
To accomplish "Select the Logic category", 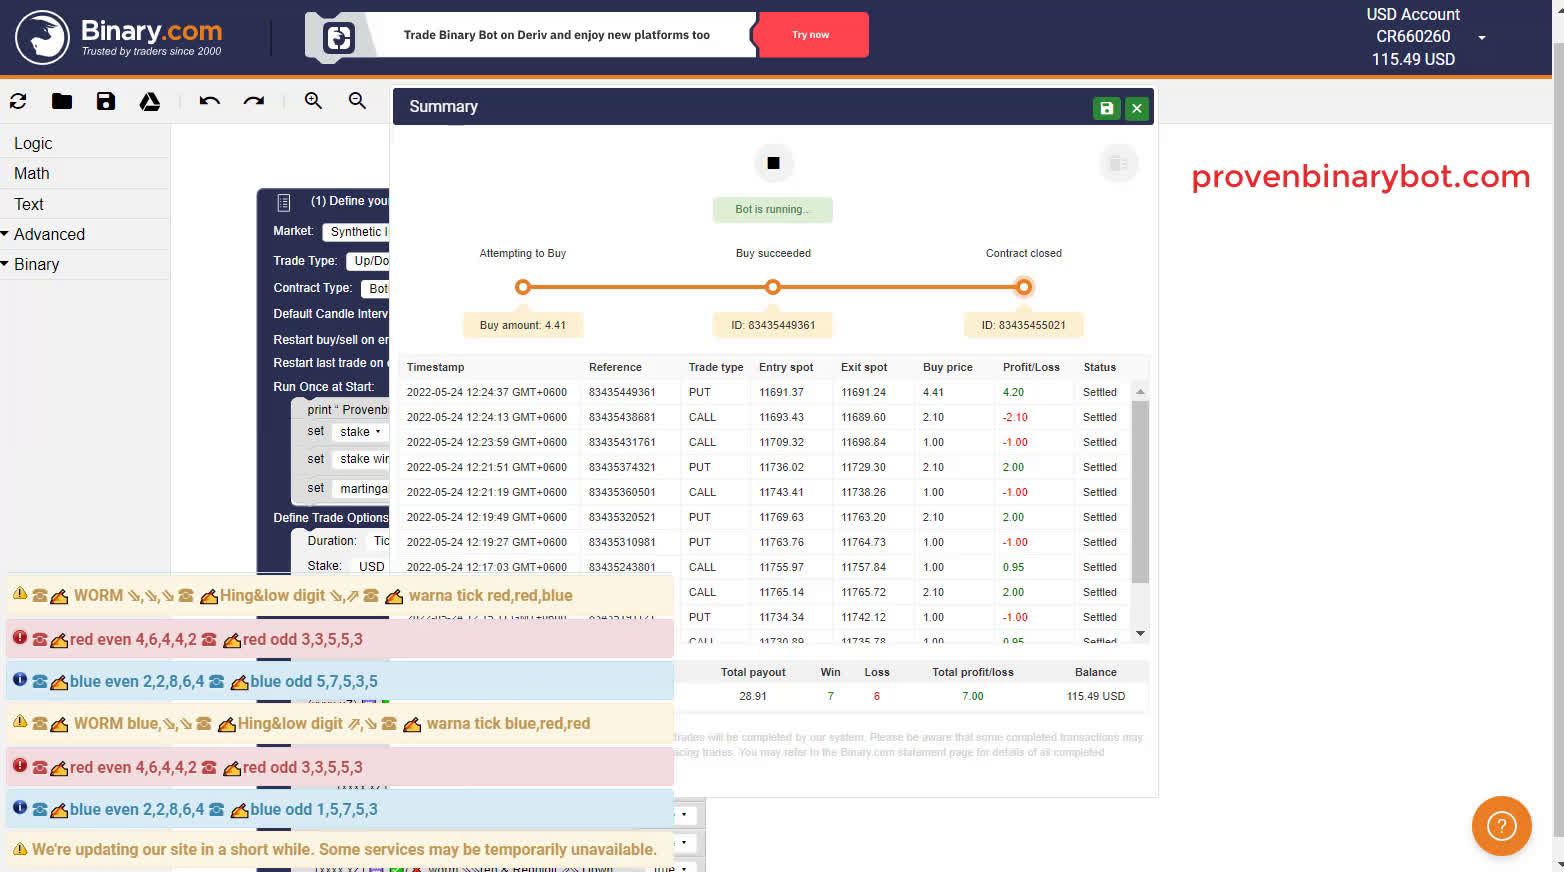I will click(33, 143).
